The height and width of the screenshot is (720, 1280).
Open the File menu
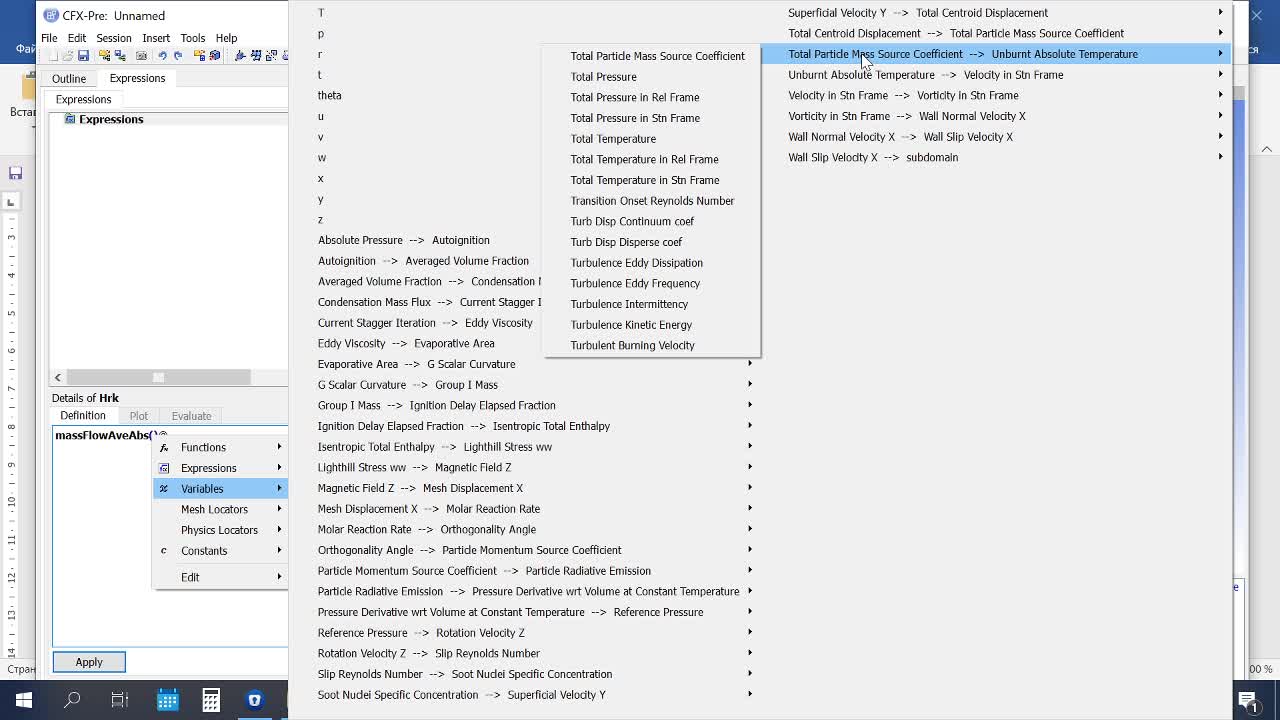pyautogui.click(x=49, y=38)
